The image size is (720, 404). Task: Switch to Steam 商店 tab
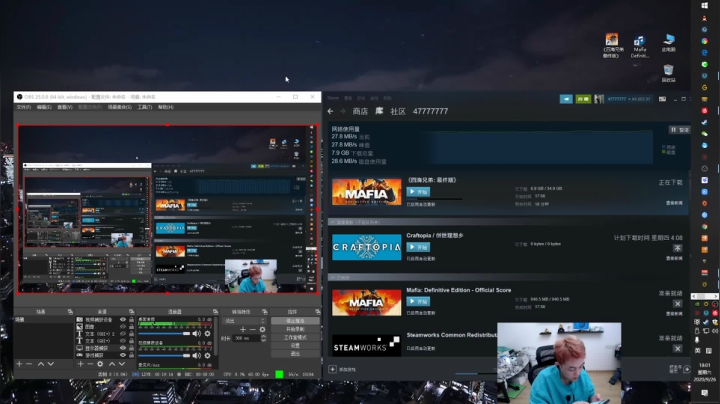click(x=360, y=111)
